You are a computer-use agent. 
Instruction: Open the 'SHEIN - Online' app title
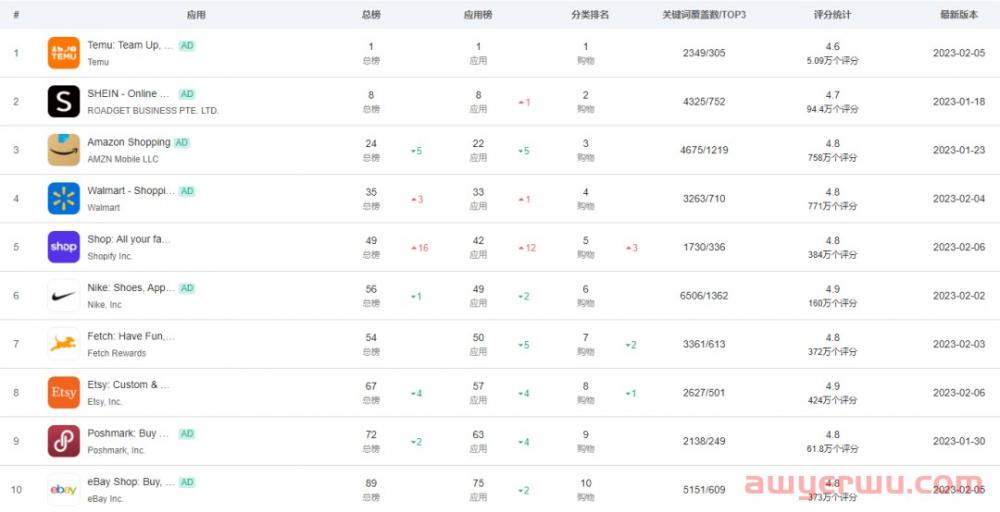tap(128, 94)
